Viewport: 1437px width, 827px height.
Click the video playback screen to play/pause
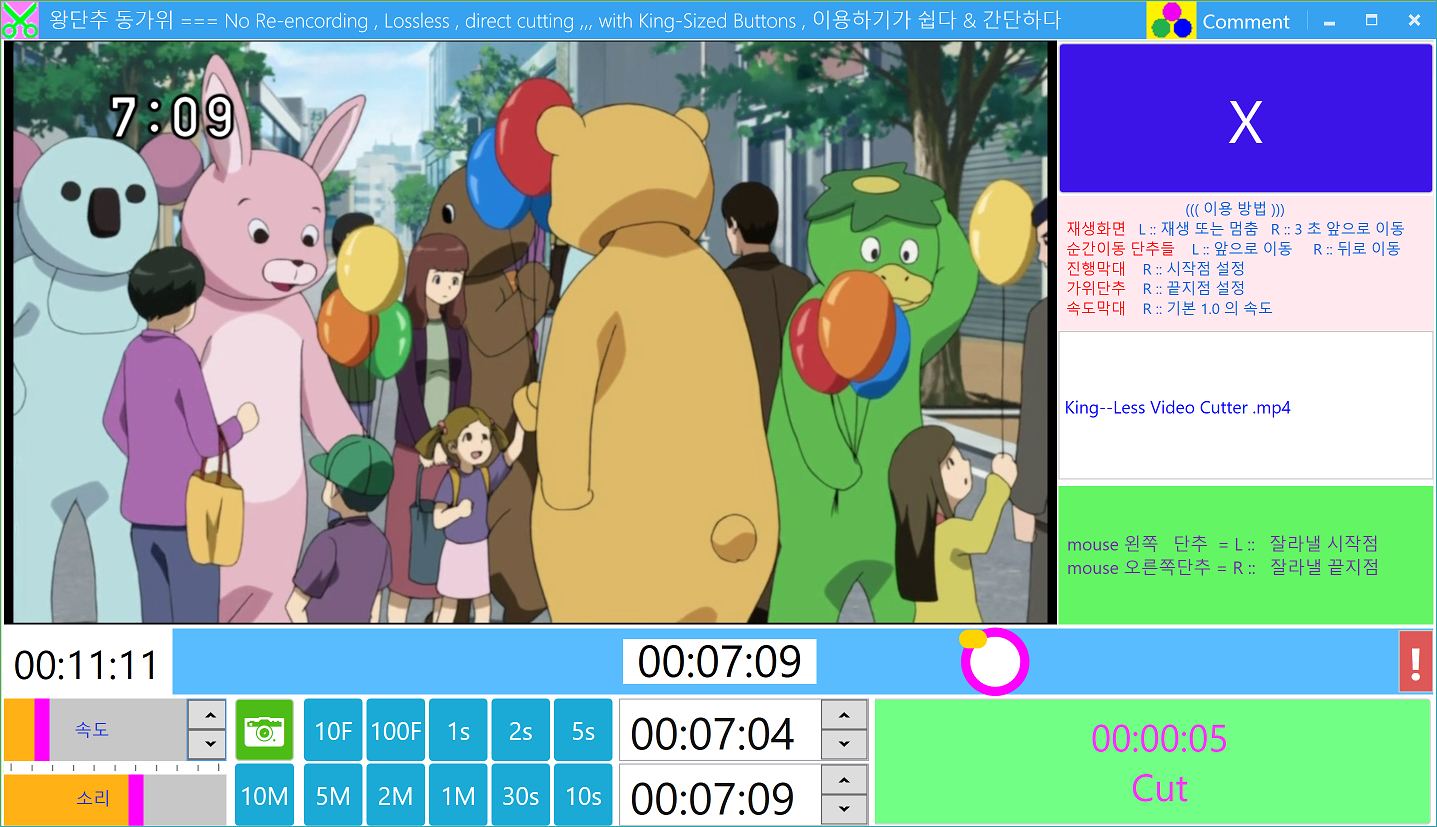tap(530, 333)
